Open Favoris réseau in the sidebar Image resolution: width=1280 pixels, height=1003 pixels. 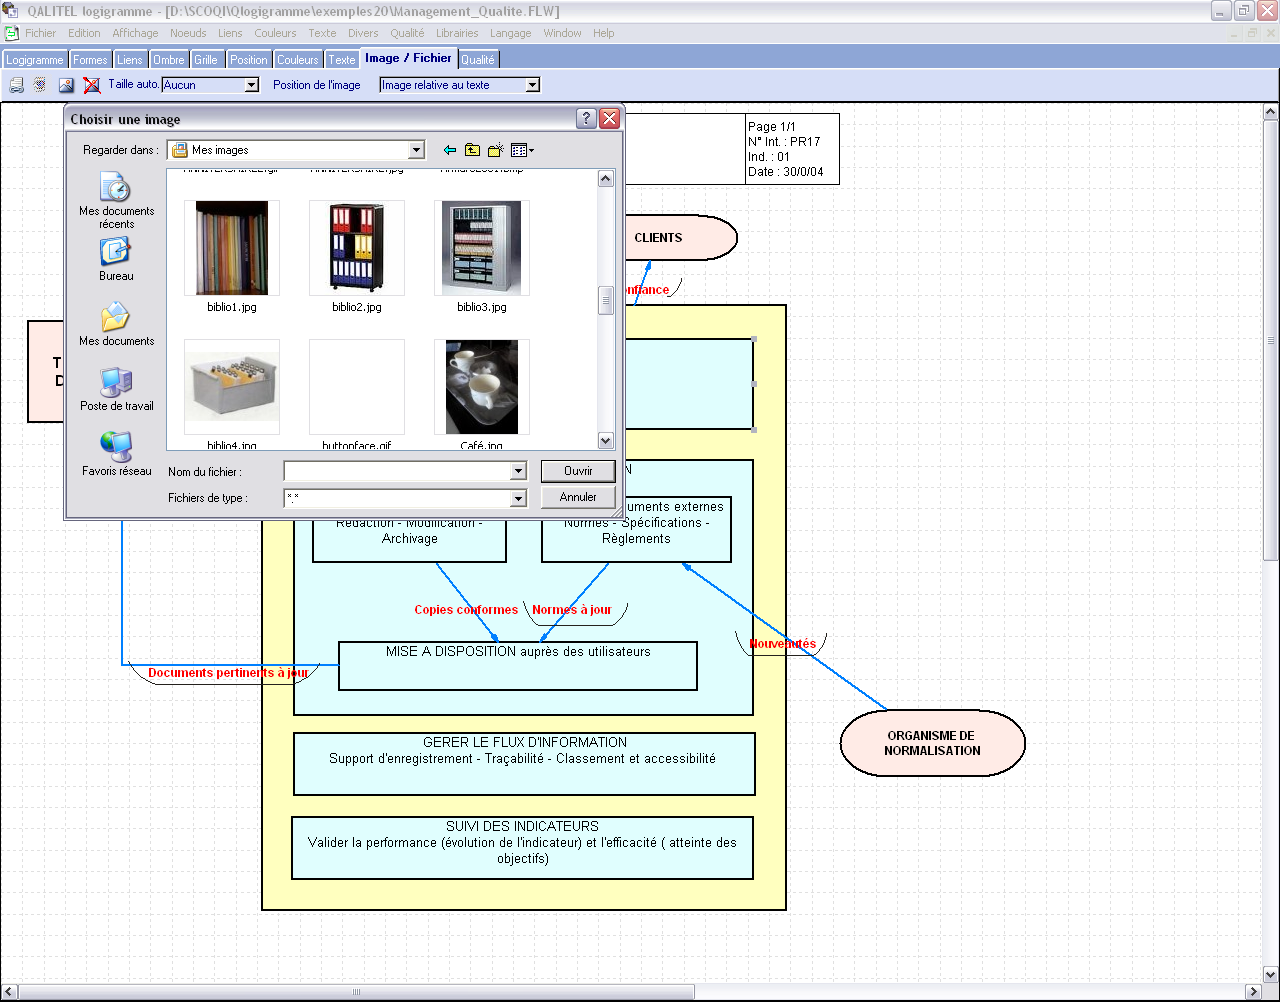116,454
